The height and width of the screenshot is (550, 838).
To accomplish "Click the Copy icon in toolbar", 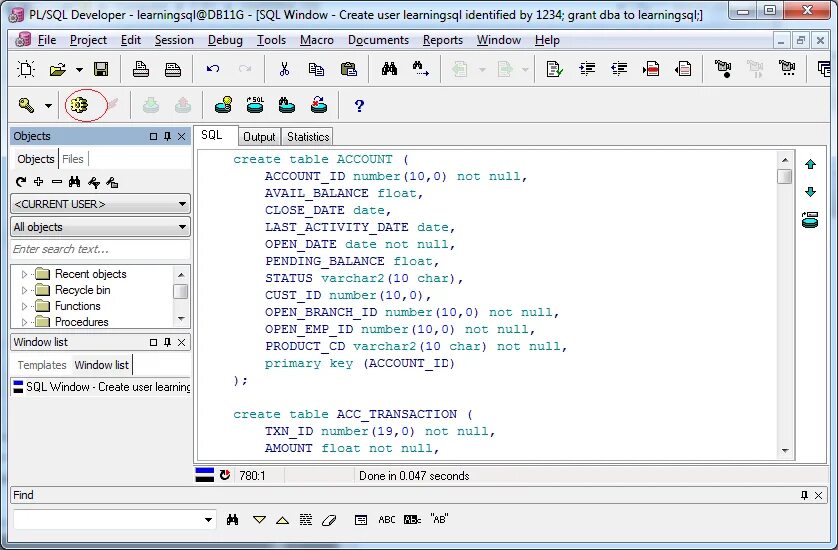I will click(x=316, y=69).
